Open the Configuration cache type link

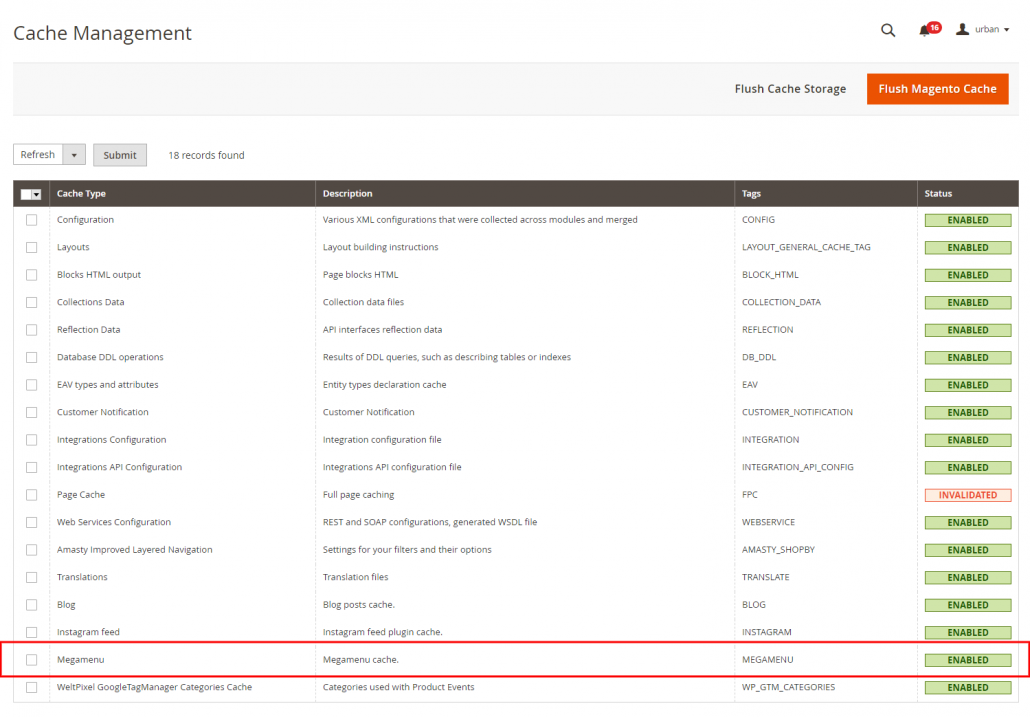[87, 219]
